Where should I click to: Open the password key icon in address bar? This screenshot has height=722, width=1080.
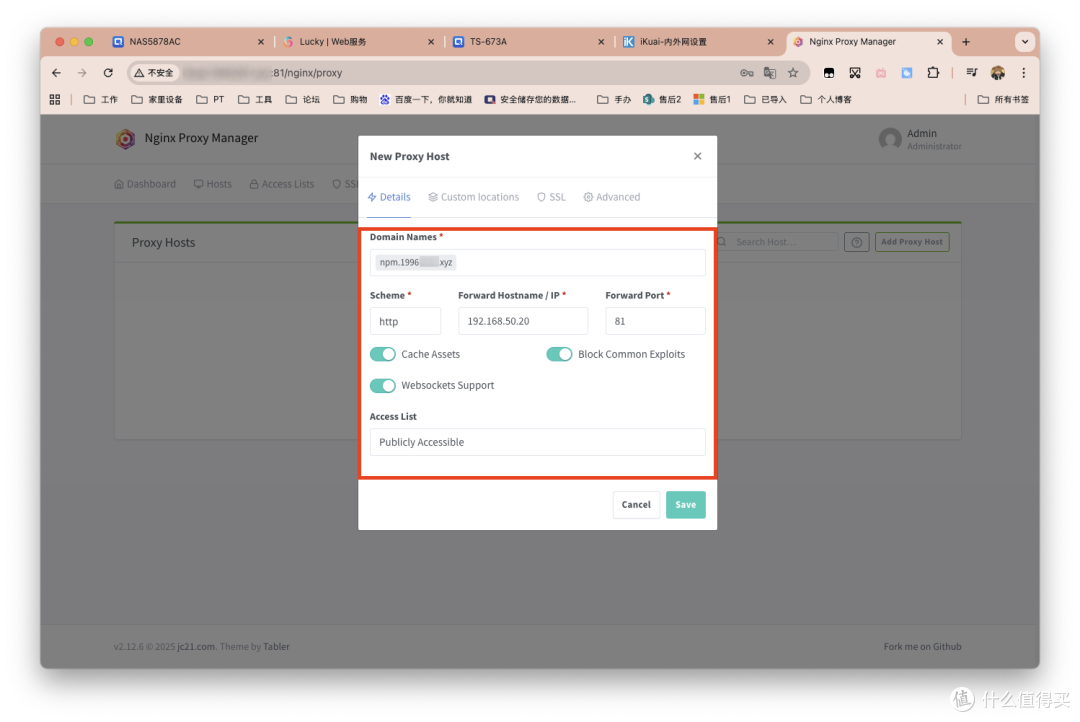(747, 73)
